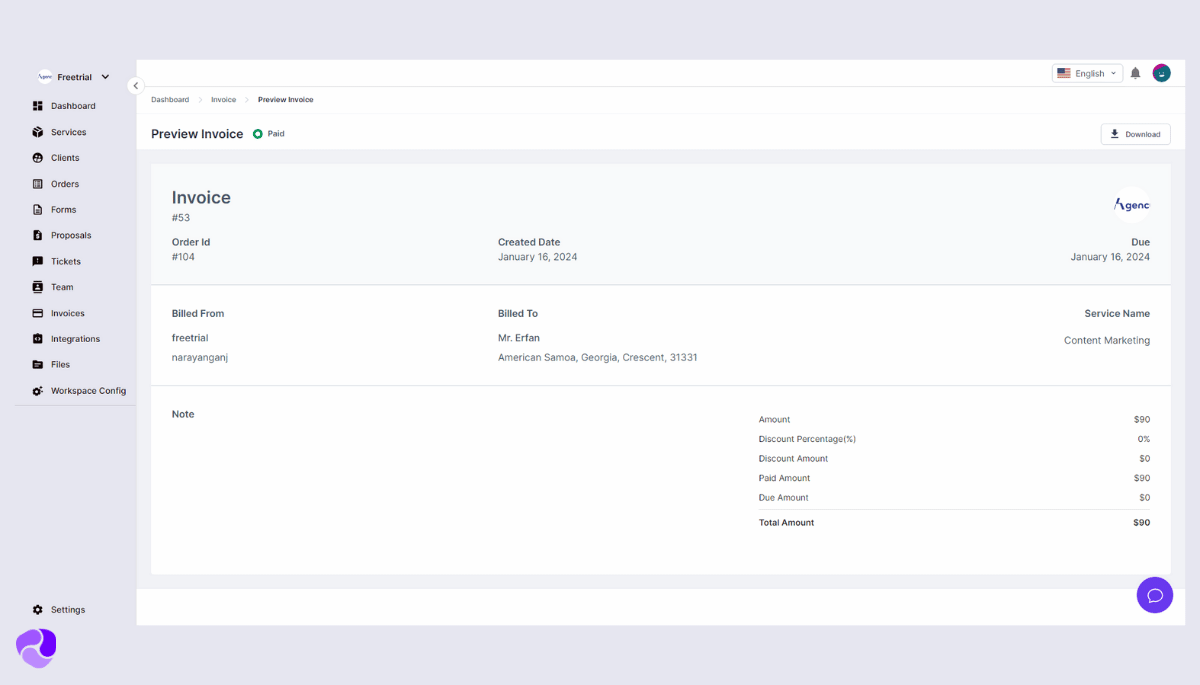Go back to Dashboard from the breadcrumb link

[x=170, y=99]
